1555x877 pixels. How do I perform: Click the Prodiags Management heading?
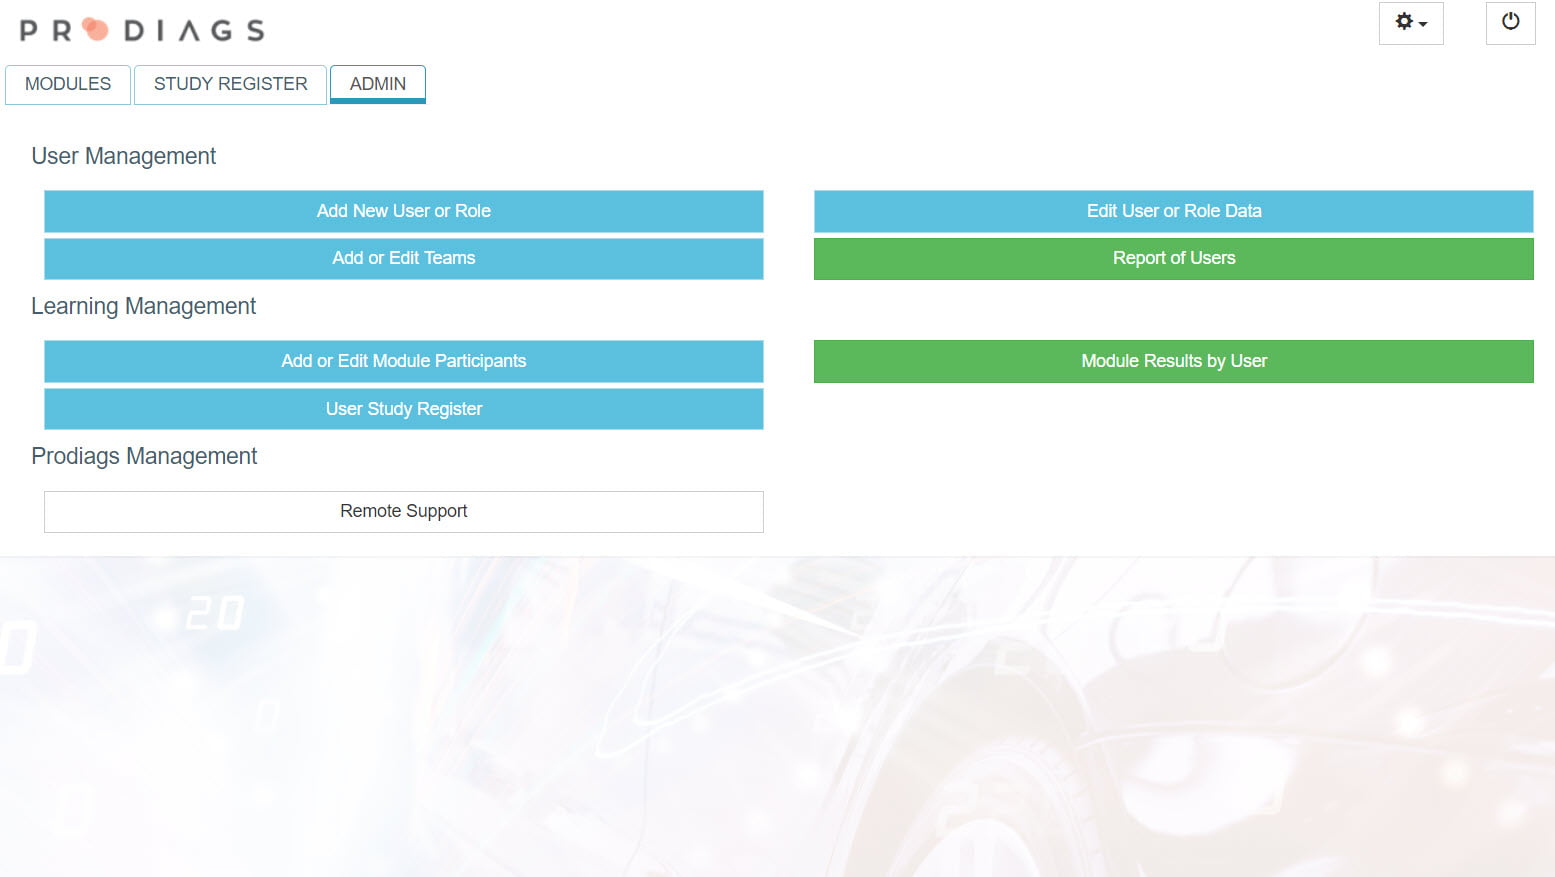tap(144, 456)
